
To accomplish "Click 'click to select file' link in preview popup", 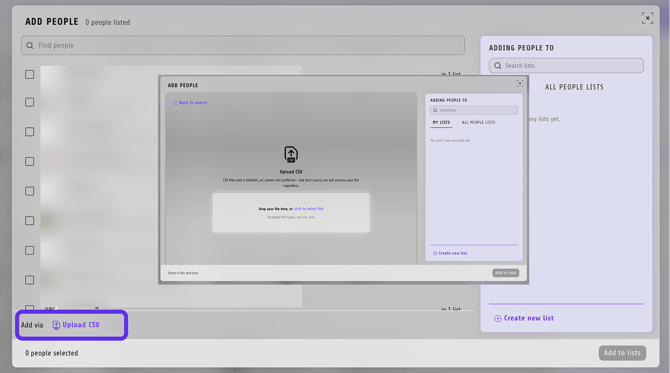I will tap(309, 209).
